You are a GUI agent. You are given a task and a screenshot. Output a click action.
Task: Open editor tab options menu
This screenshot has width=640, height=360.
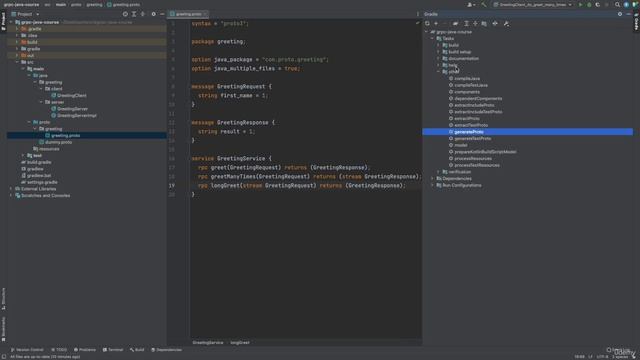click(x=418, y=14)
